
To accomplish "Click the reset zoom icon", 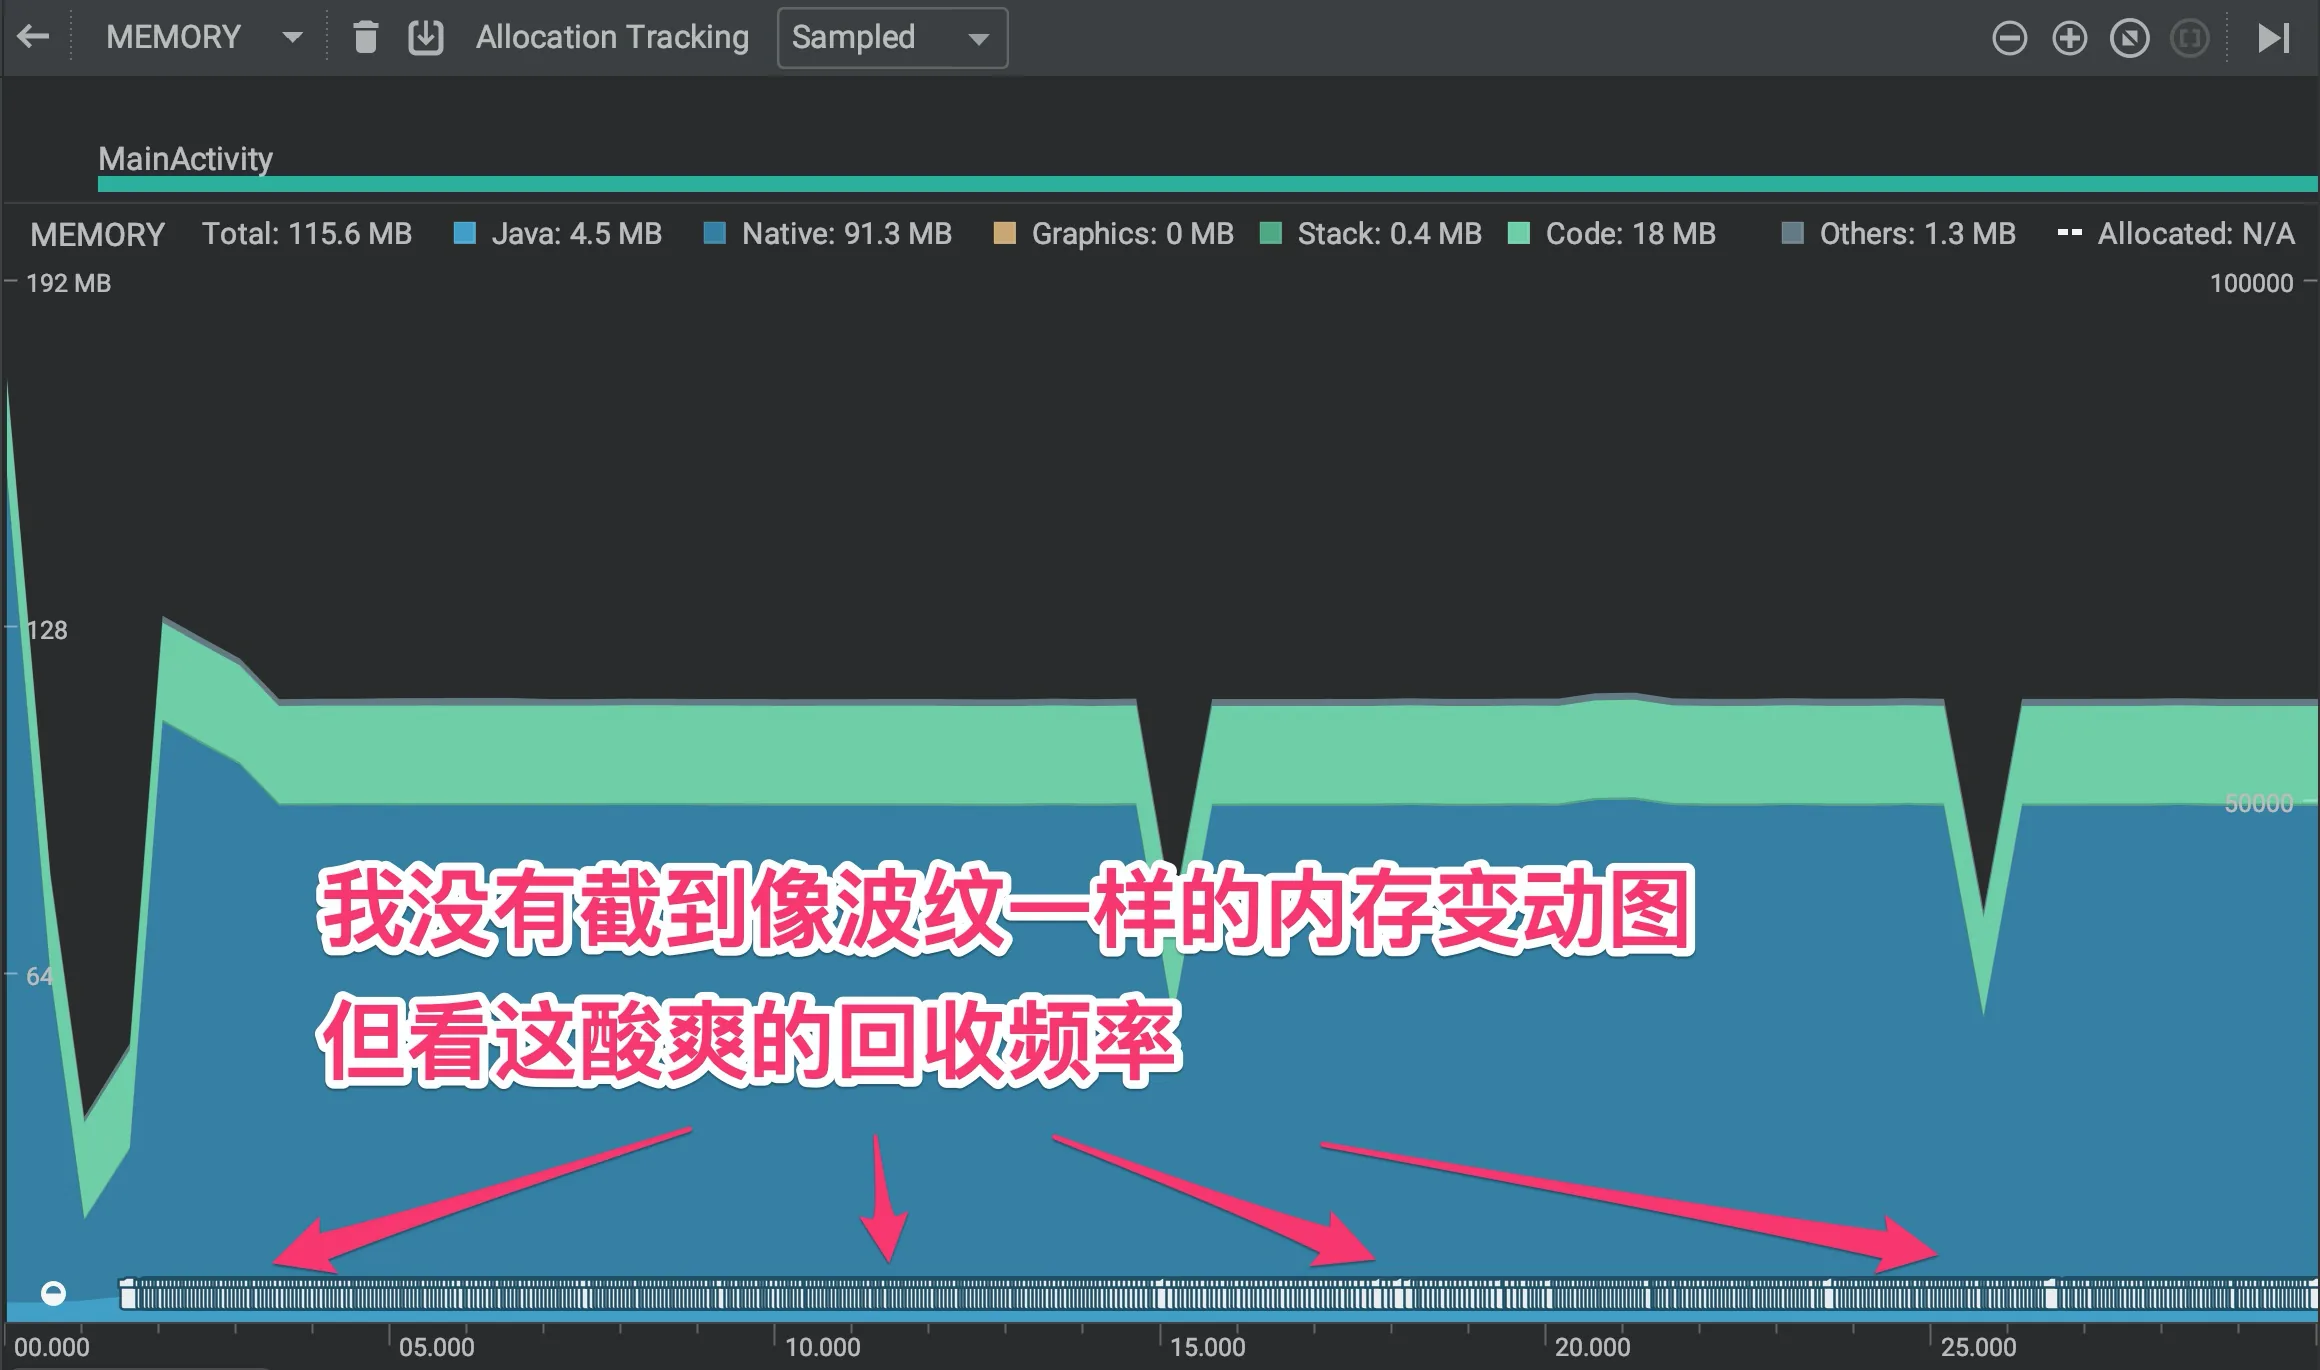I will [2130, 39].
